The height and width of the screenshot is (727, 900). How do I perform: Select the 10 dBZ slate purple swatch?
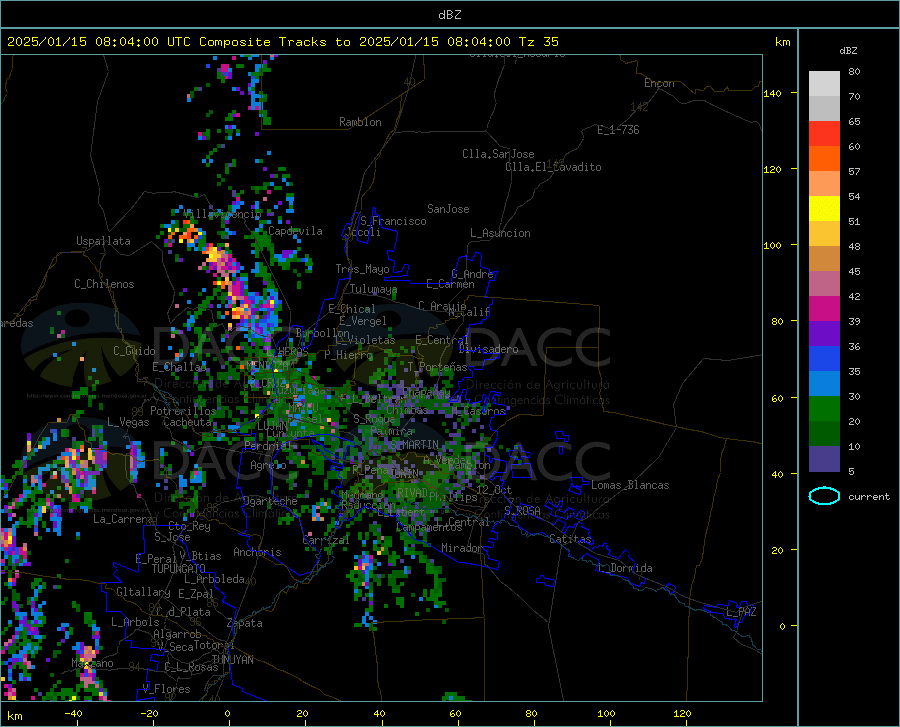[x=824, y=459]
